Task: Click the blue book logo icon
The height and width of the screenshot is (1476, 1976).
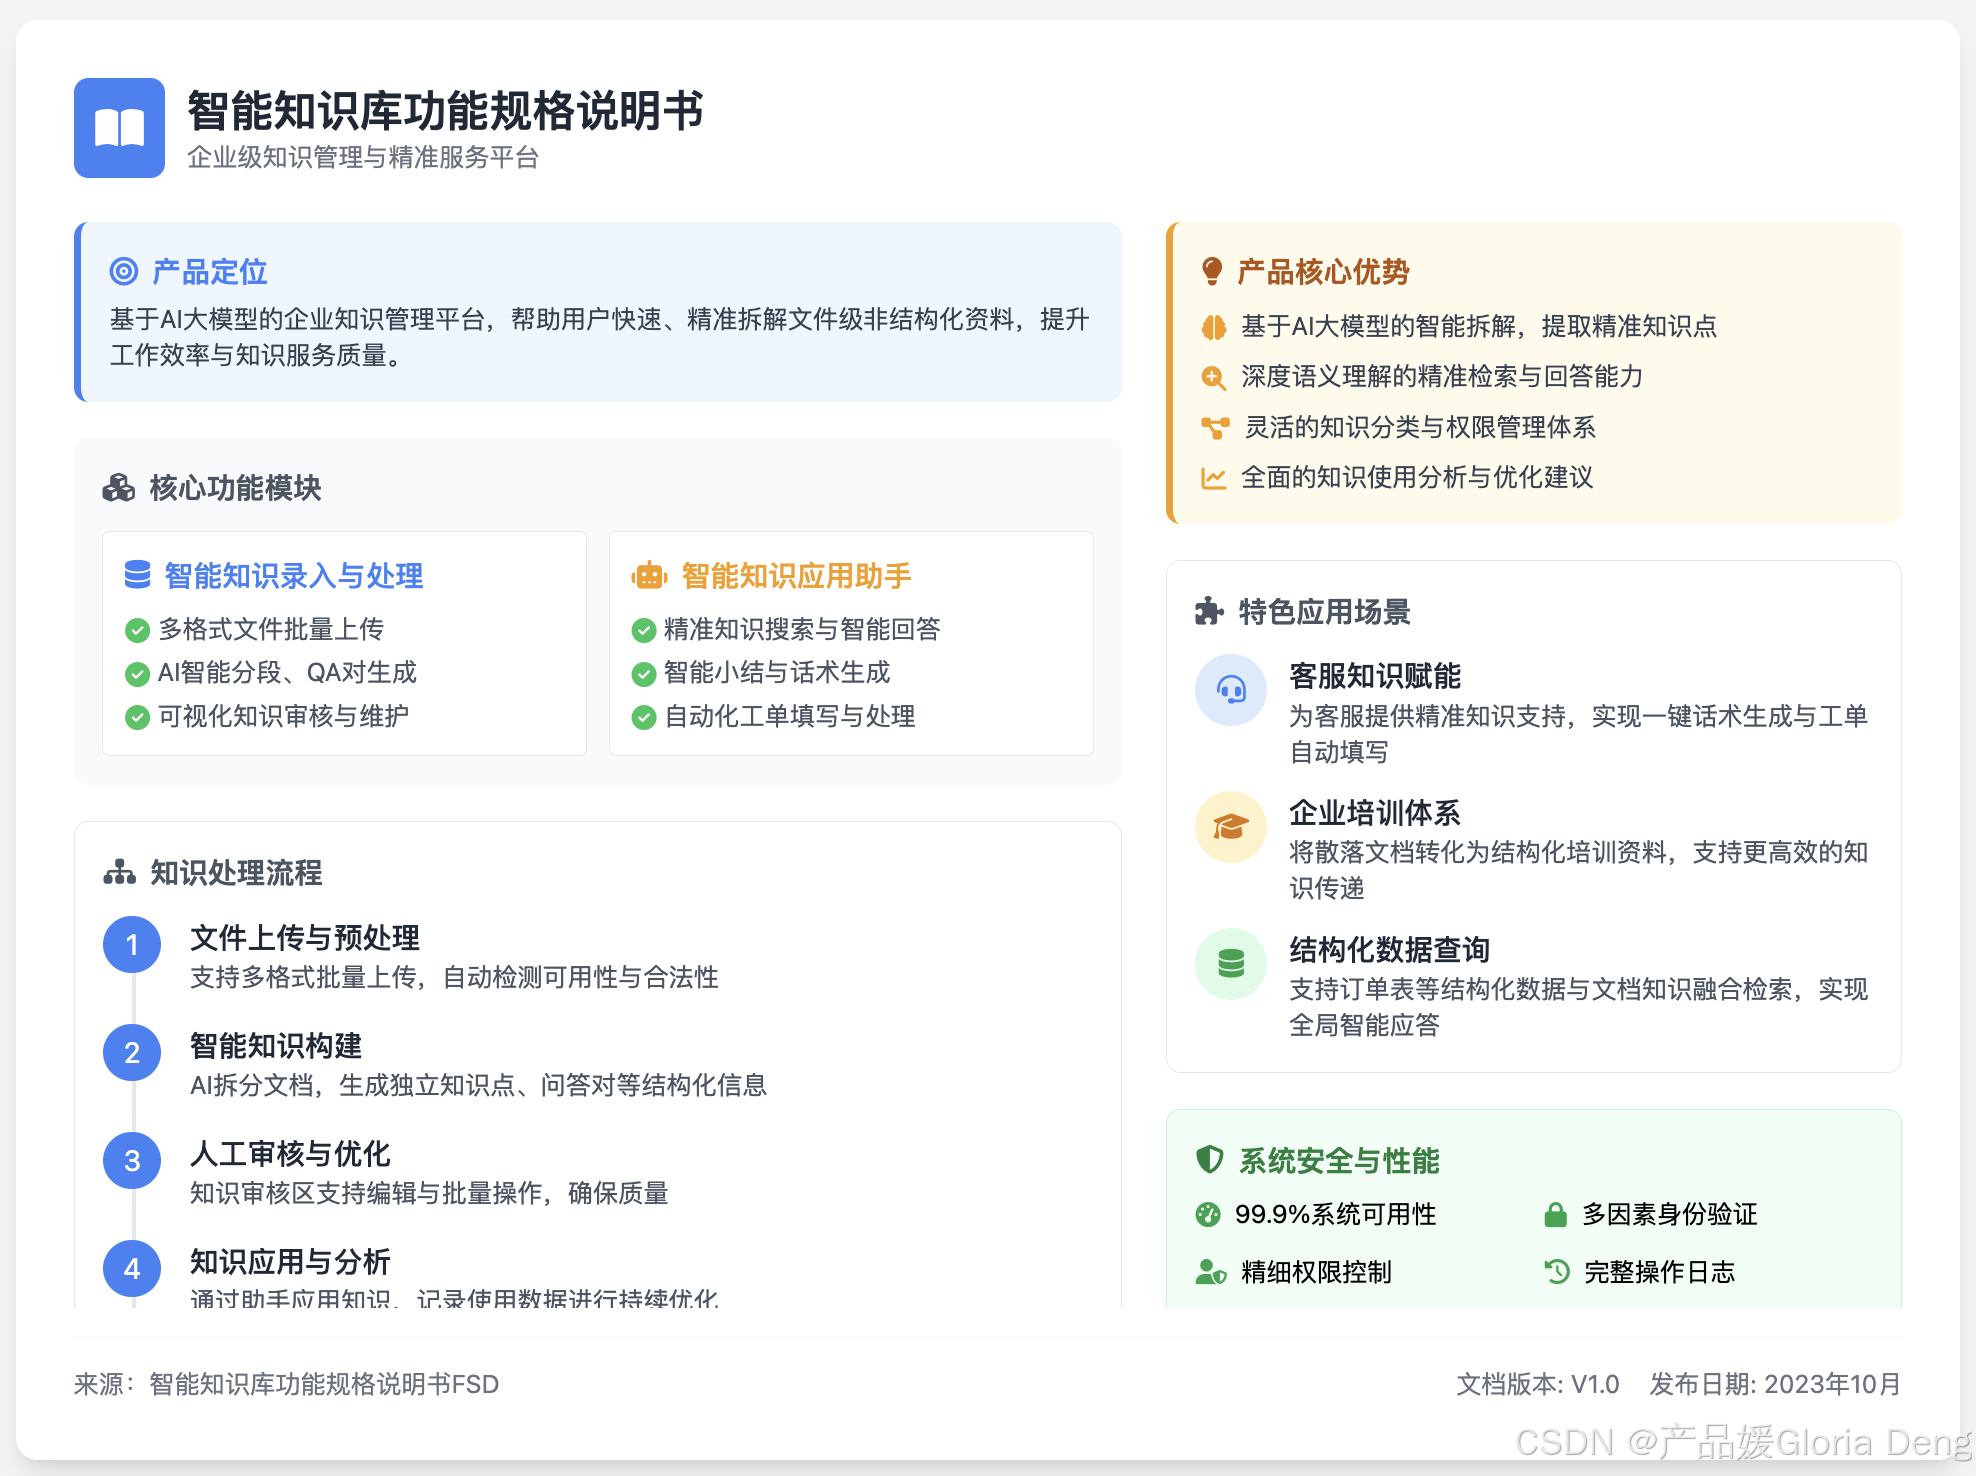Action: click(x=119, y=128)
